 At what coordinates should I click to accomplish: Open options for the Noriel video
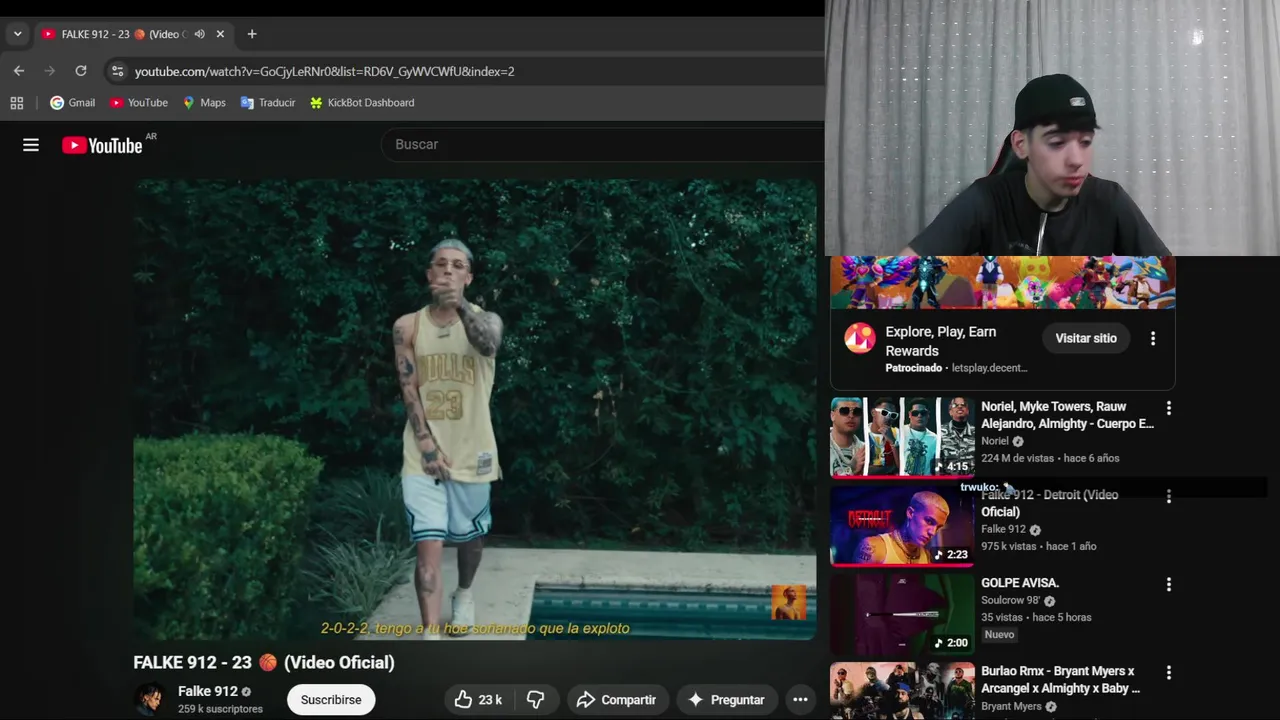pos(1168,408)
